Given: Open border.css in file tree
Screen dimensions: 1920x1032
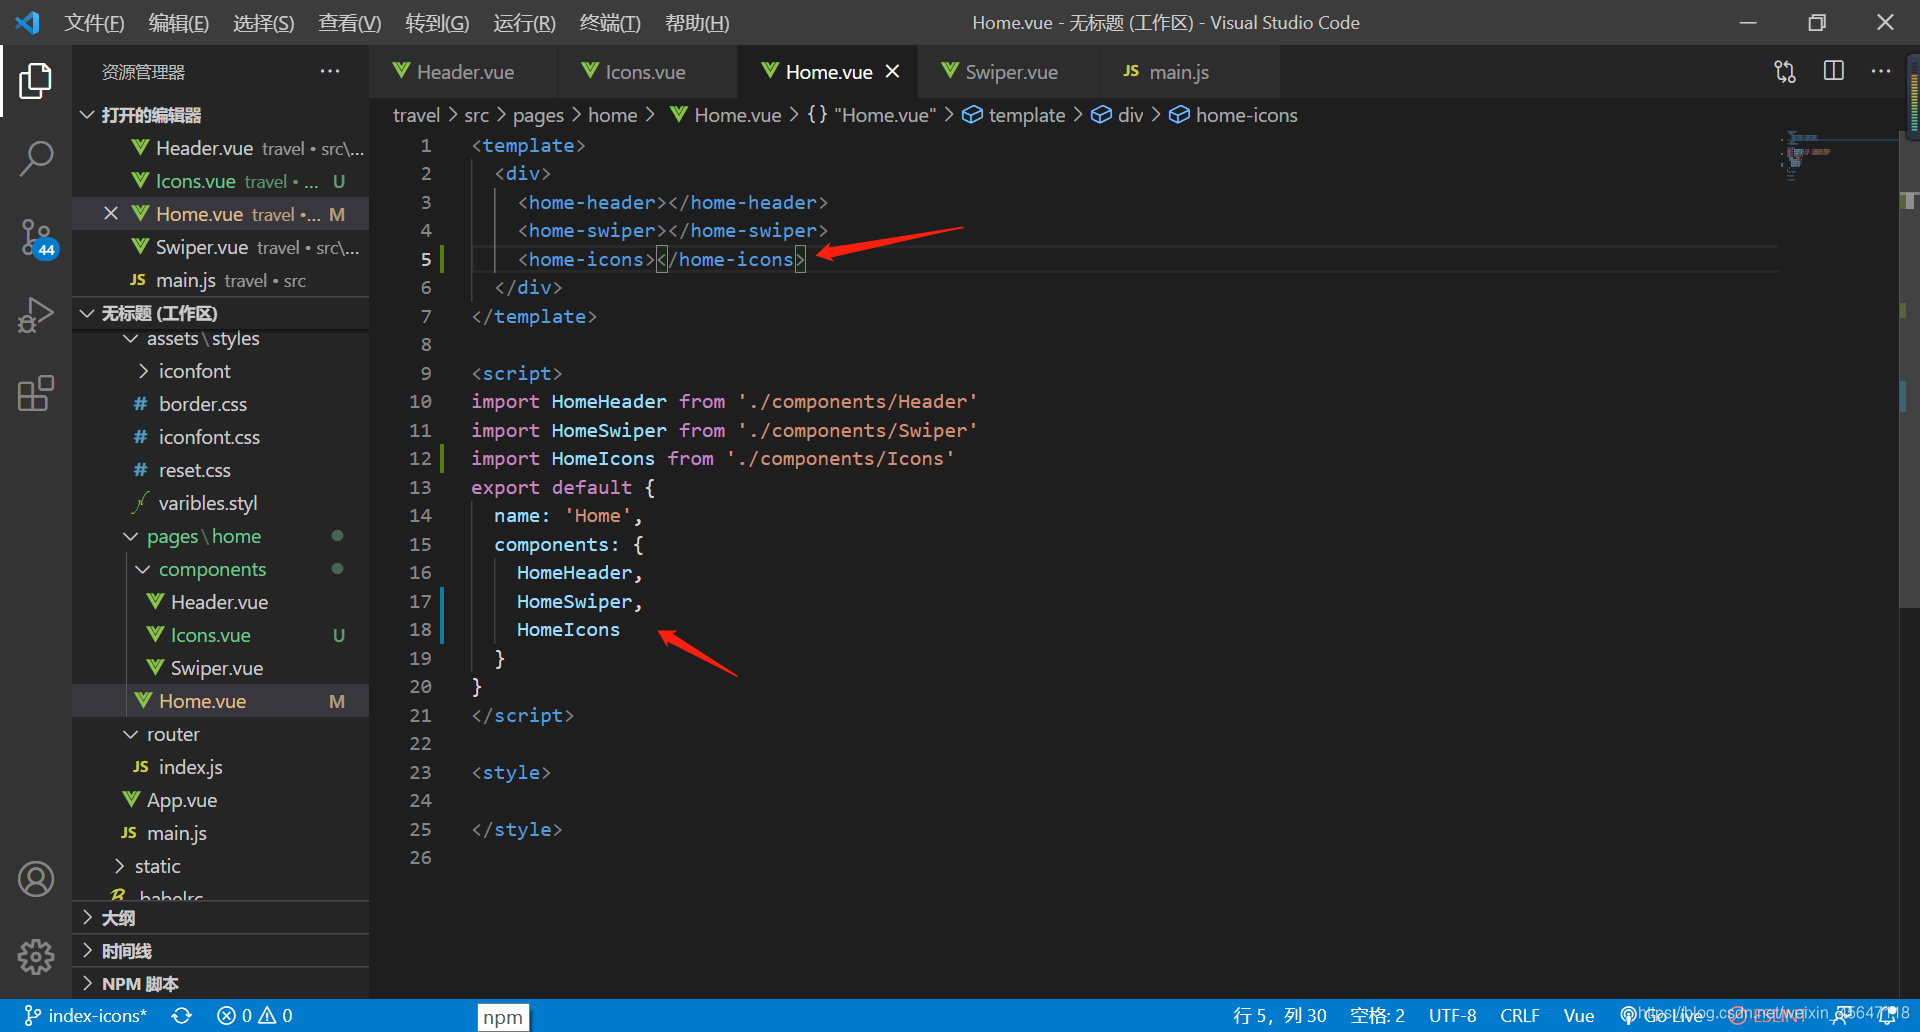Looking at the screenshot, I should [220, 404].
